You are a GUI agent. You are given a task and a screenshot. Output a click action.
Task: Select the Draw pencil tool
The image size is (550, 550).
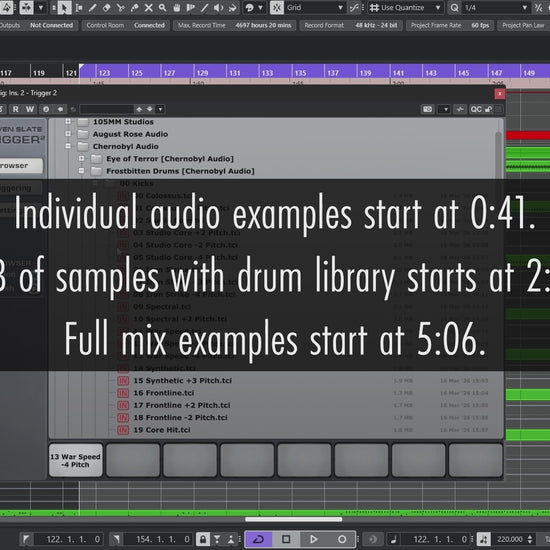[93, 7]
